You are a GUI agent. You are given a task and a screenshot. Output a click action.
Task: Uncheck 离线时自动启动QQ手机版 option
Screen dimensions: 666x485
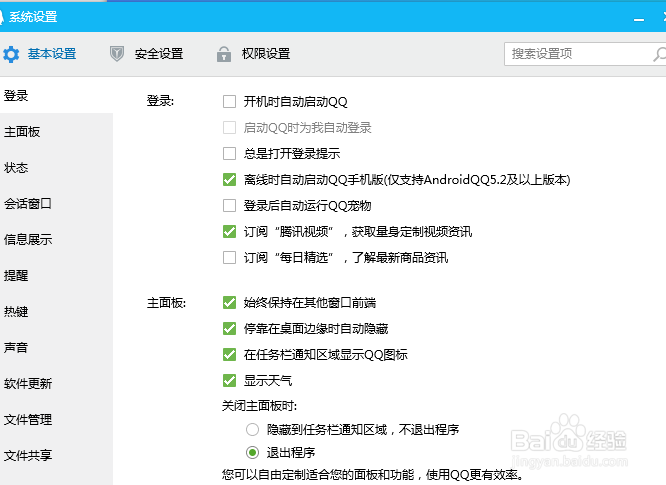(229, 180)
